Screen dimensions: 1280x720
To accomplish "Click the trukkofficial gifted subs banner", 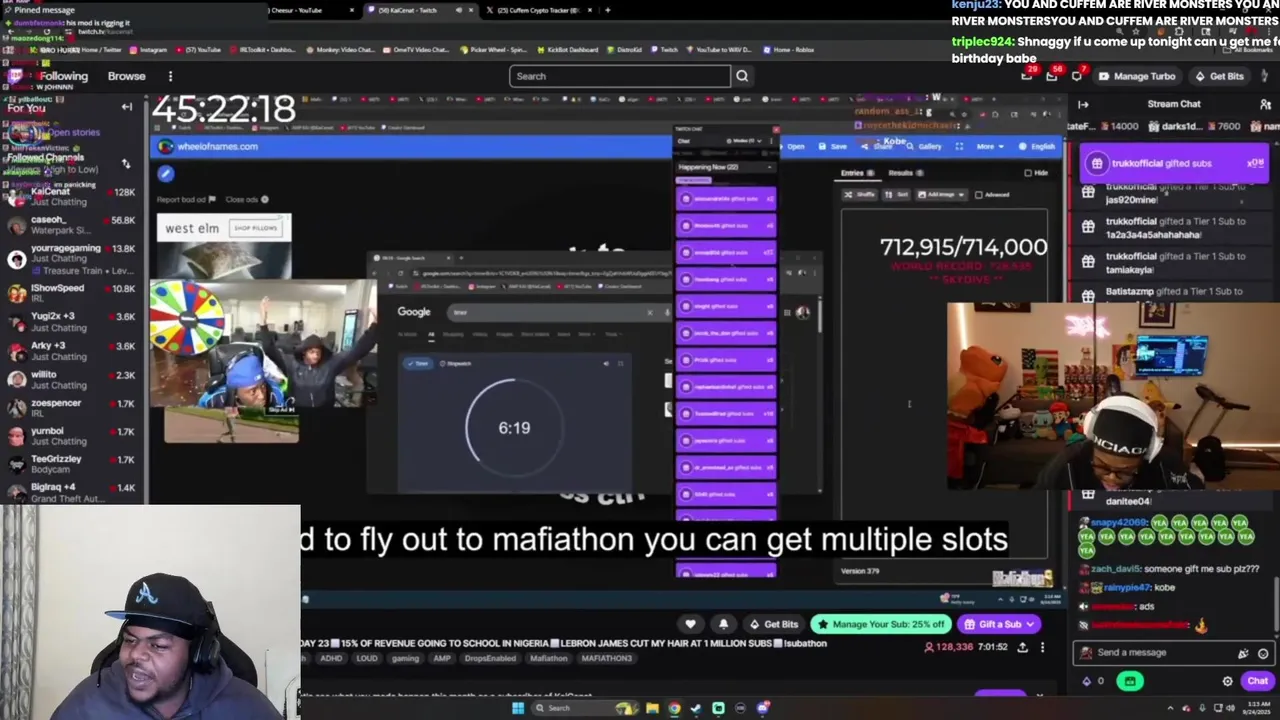I will (x=1174, y=164).
